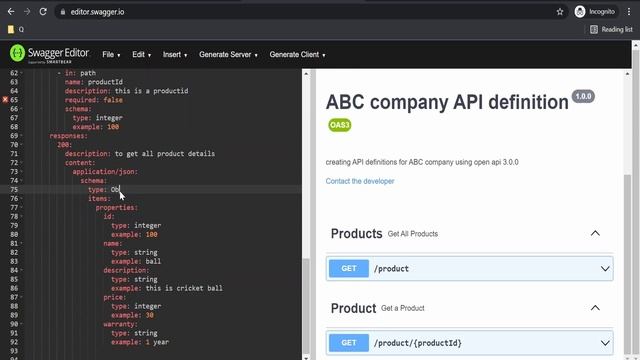The width and height of the screenshot is (640, 360).
Task: Click 'items:' on line 76
Action: pyautogui.click(x=99, y=198)
